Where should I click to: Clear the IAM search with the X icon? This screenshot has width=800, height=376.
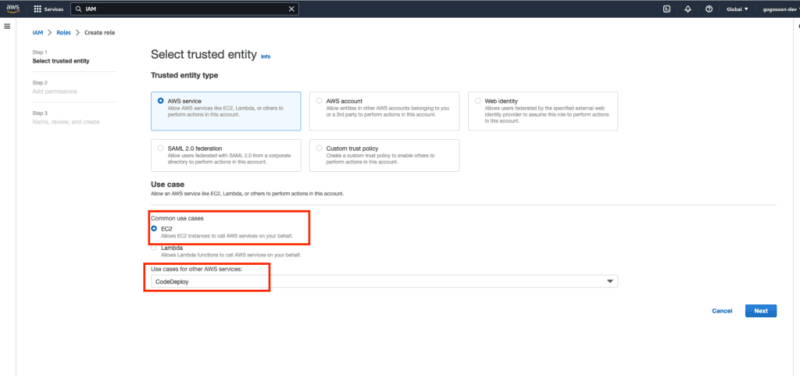click(x=291, y=9)
